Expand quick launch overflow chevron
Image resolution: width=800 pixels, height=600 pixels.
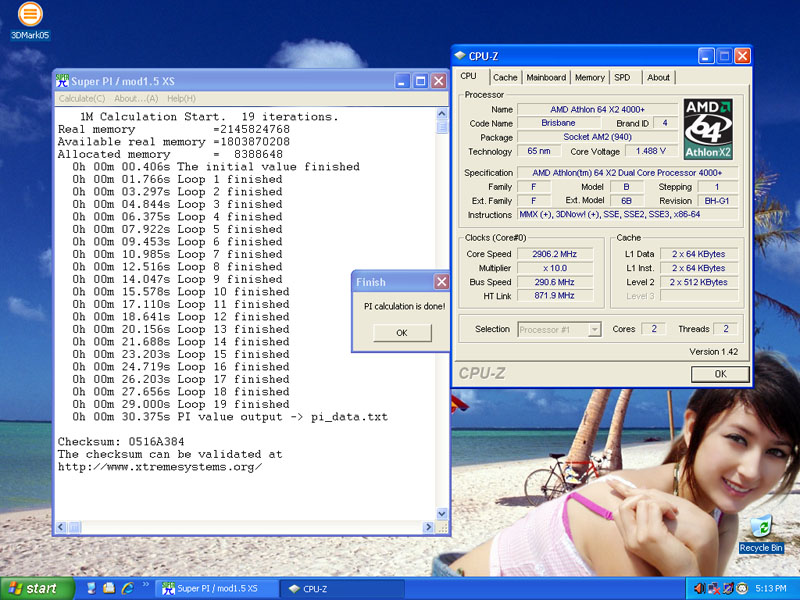coord(145,585)
